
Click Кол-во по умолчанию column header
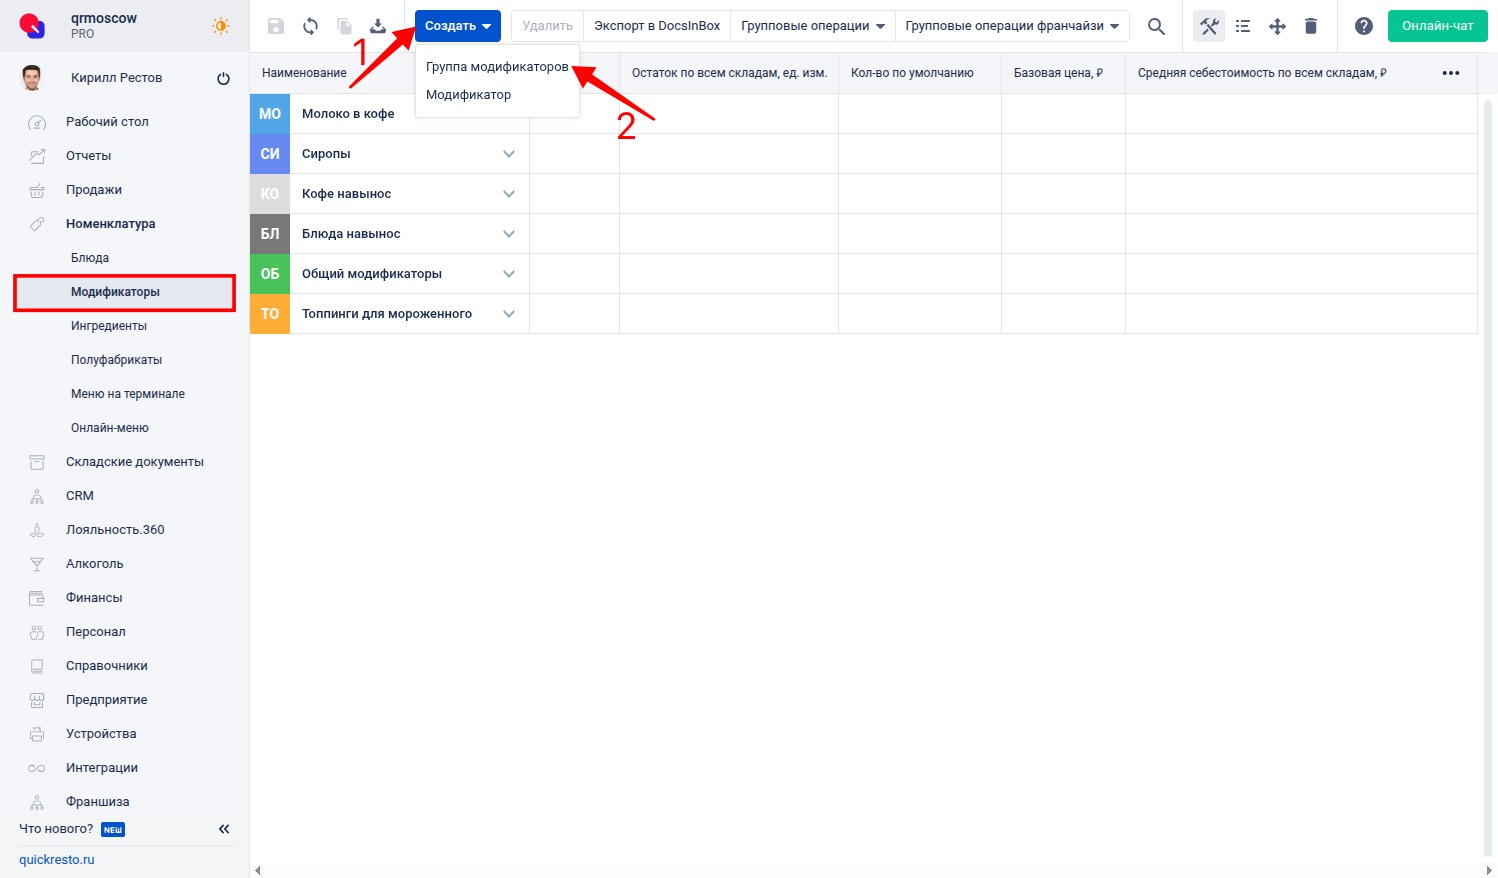(x=920, y=73)
